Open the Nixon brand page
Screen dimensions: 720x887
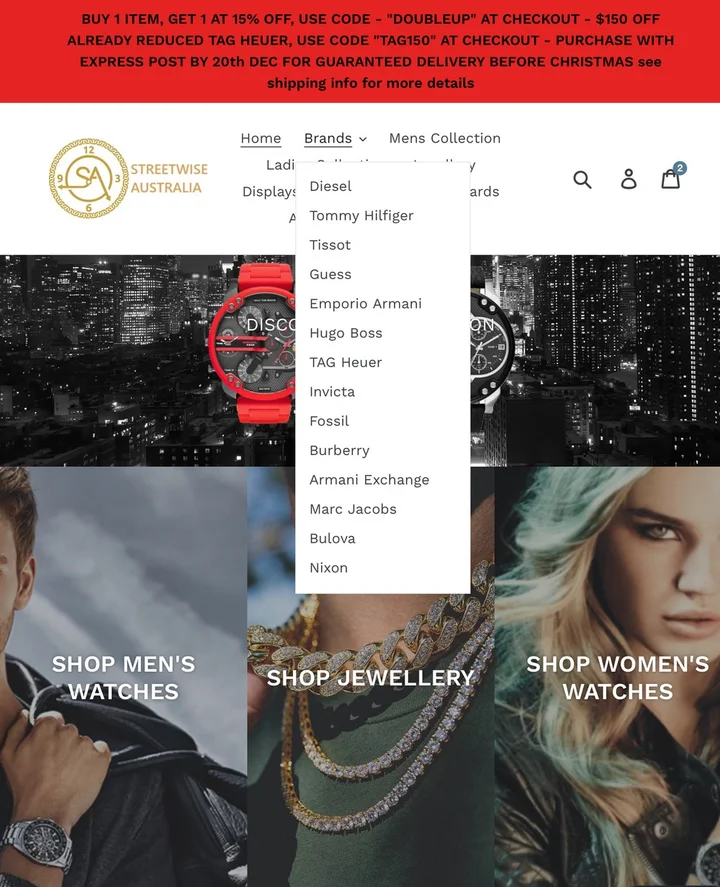coord(329,567)
